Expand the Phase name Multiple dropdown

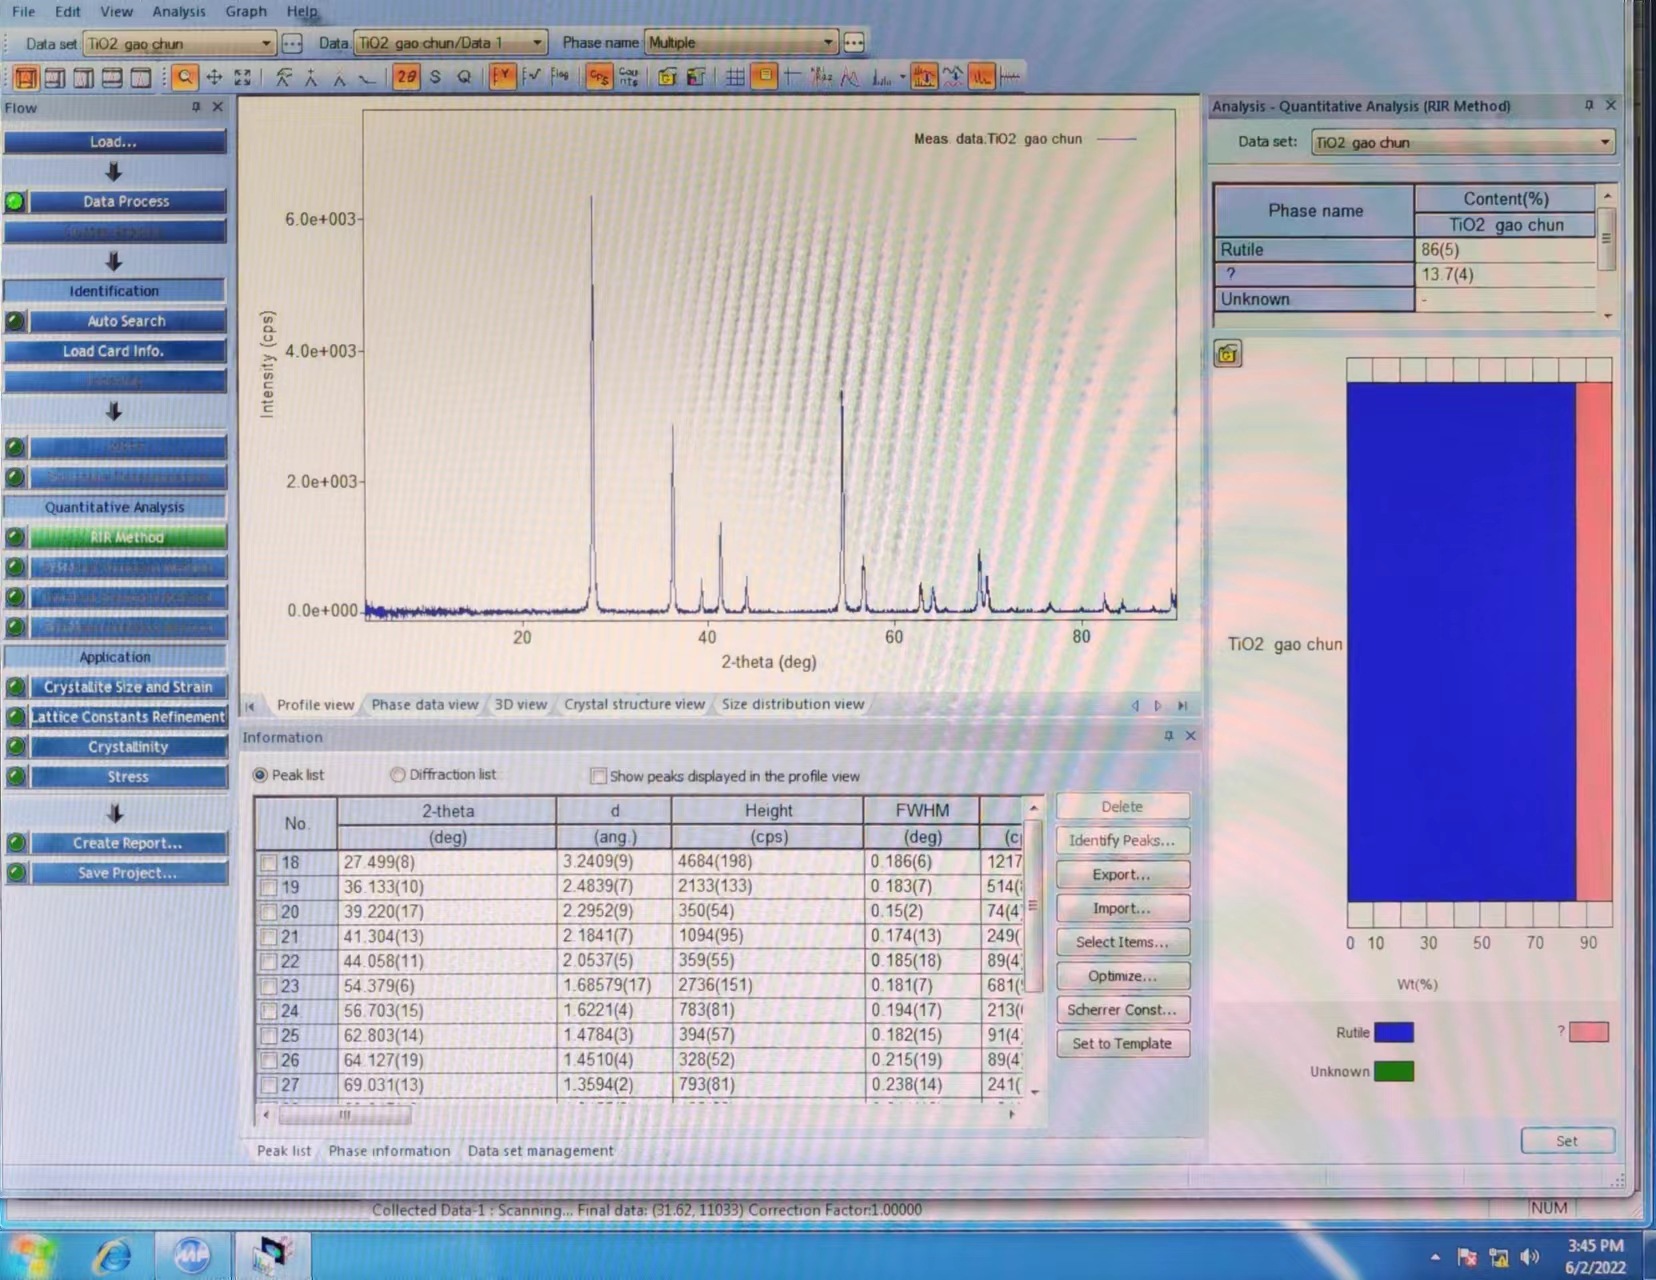click(x=827, y=43)
